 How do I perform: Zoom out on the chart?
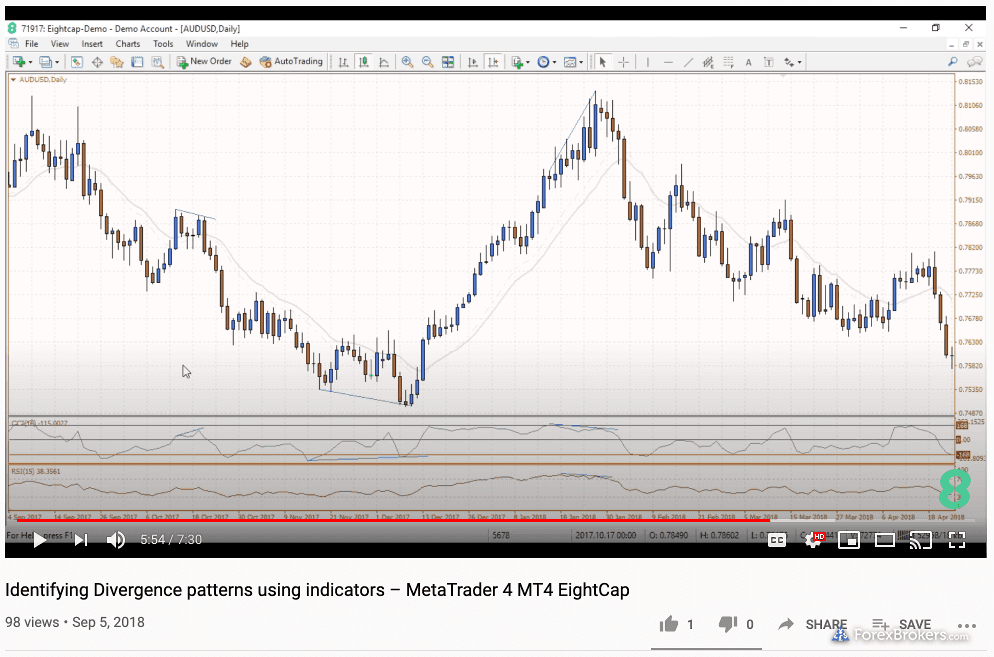click(427, 62)
